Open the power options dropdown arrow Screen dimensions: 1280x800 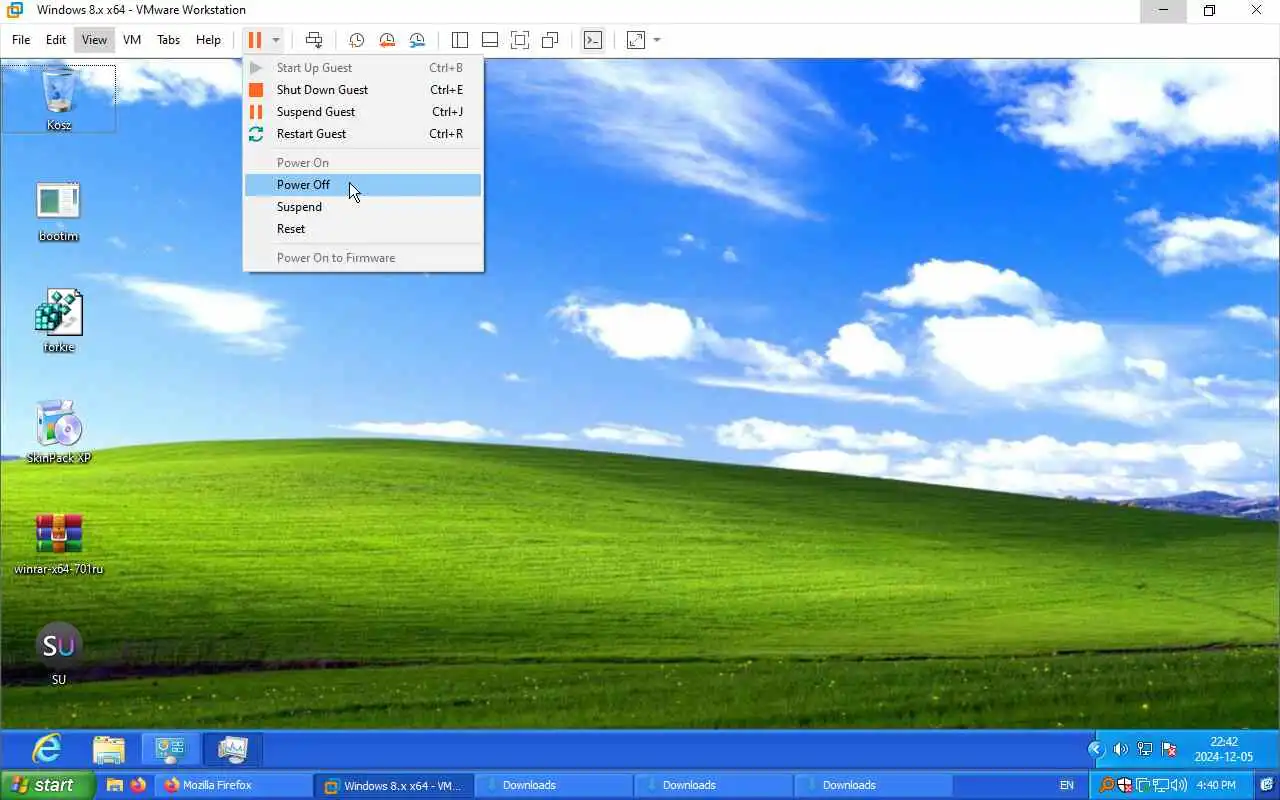point(276,40)
